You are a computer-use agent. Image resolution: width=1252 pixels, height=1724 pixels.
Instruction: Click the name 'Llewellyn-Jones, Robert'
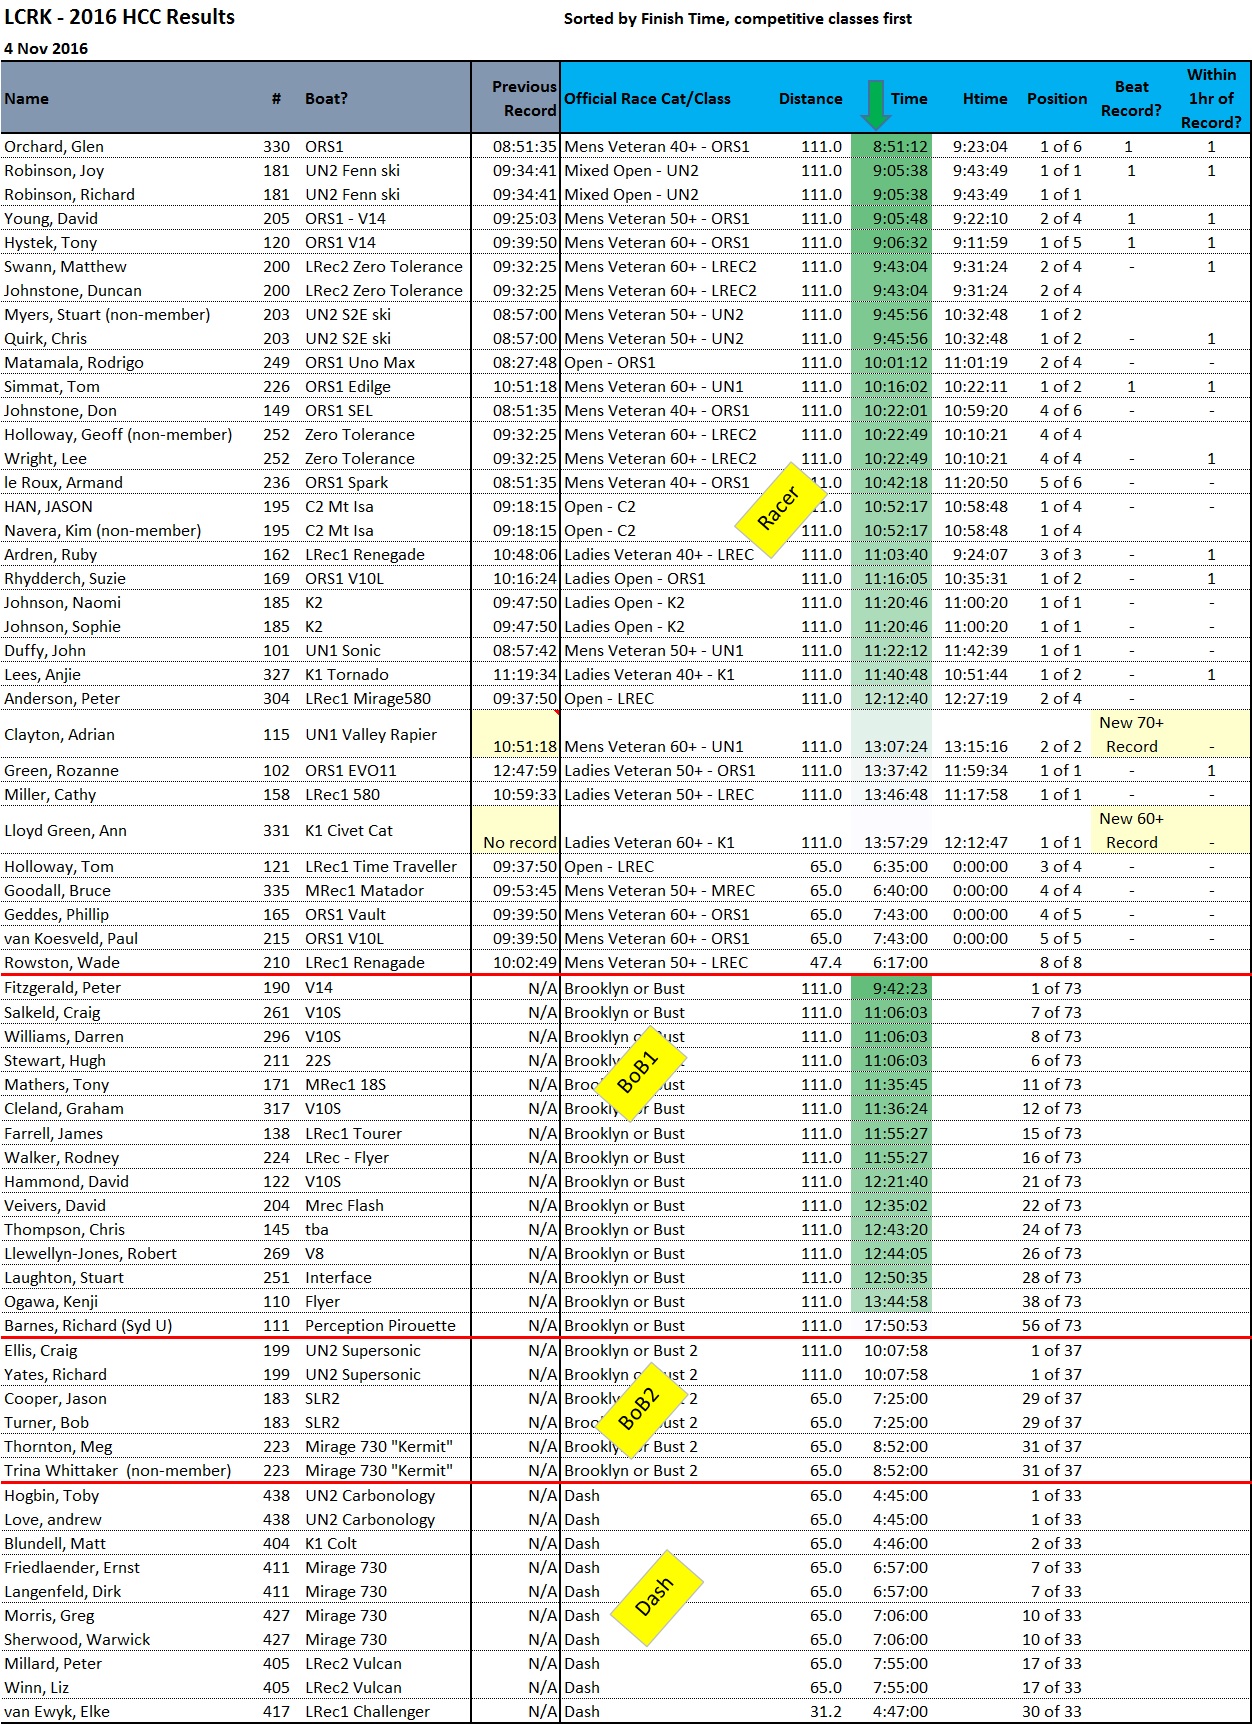[90, 1253]
